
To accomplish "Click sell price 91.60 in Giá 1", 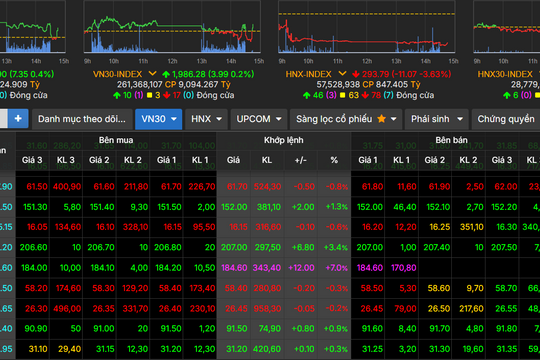I will [372, 329].
